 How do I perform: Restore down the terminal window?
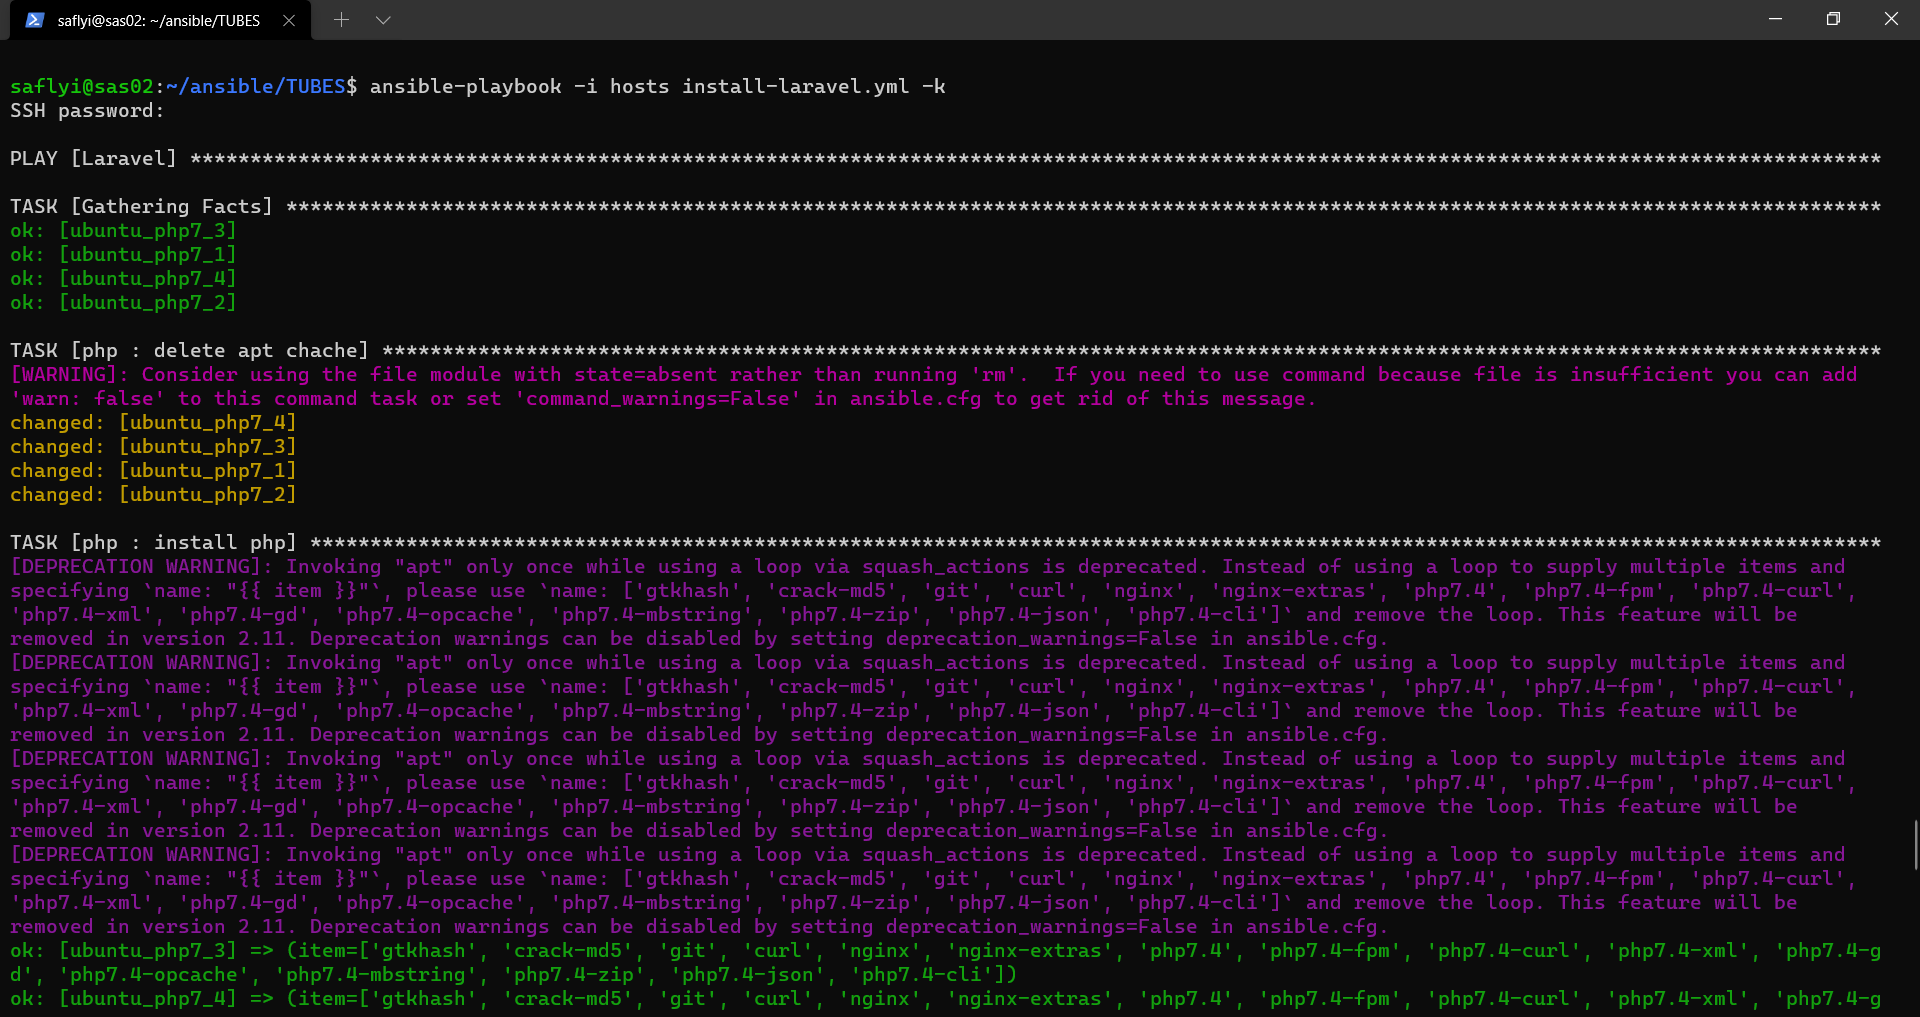(1833, 19)
